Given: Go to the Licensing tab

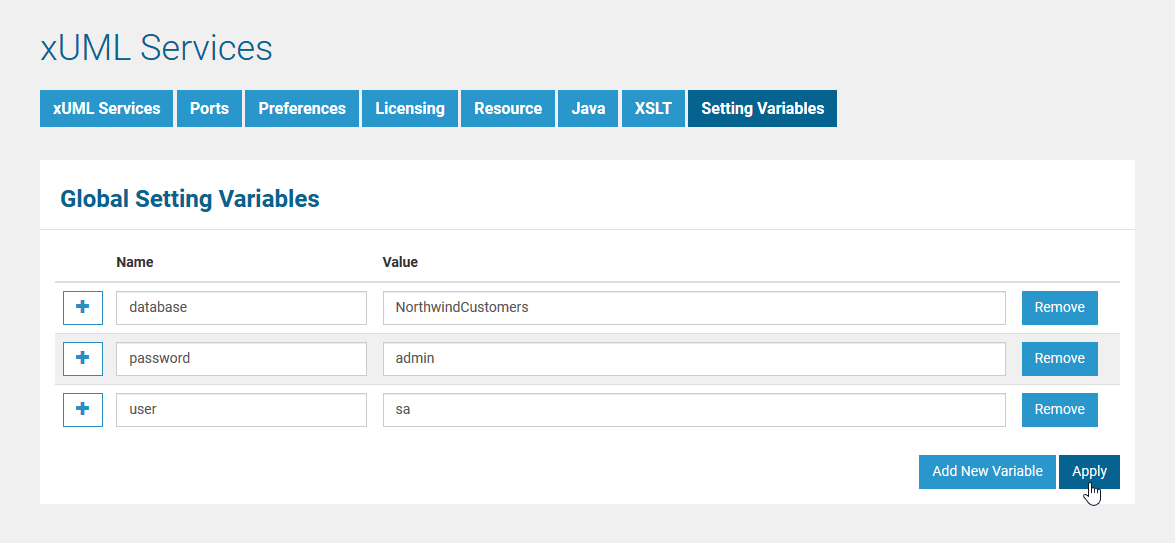Looking at the screenshot, I should [x=410, y=109].
